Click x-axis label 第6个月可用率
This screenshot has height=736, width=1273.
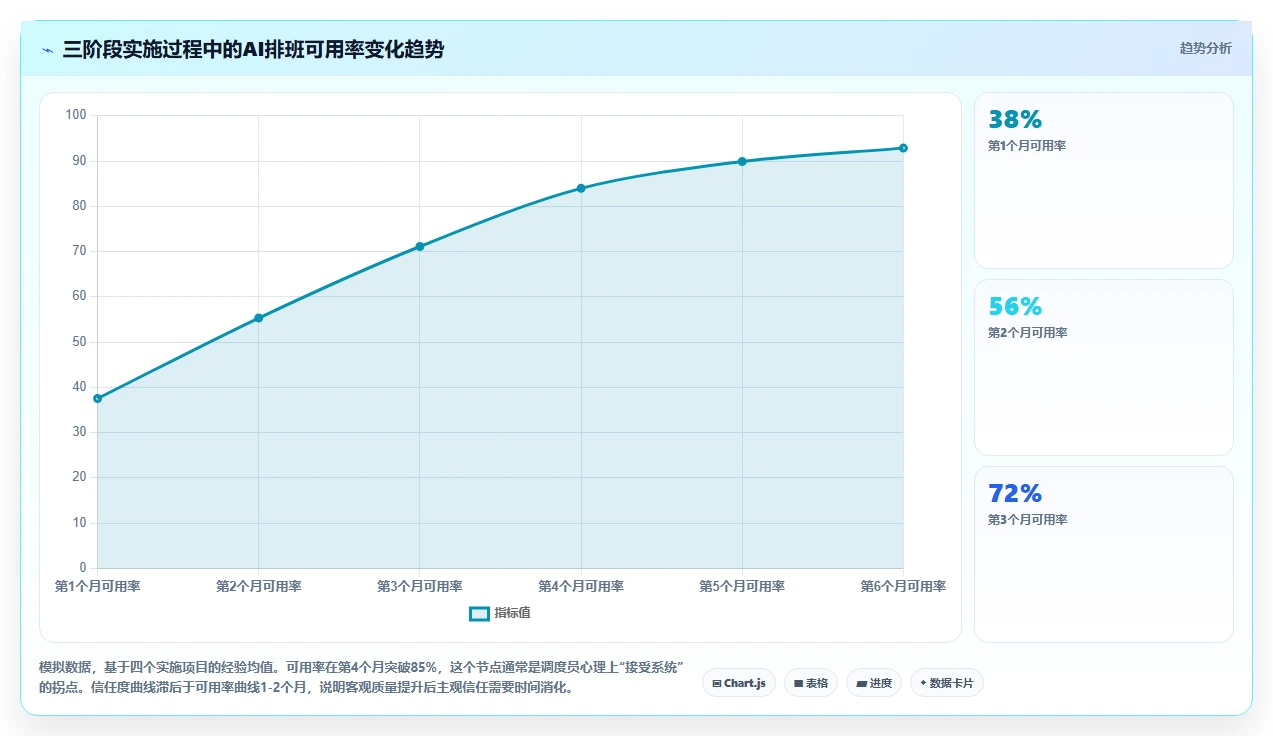click(x=903, y=587)
